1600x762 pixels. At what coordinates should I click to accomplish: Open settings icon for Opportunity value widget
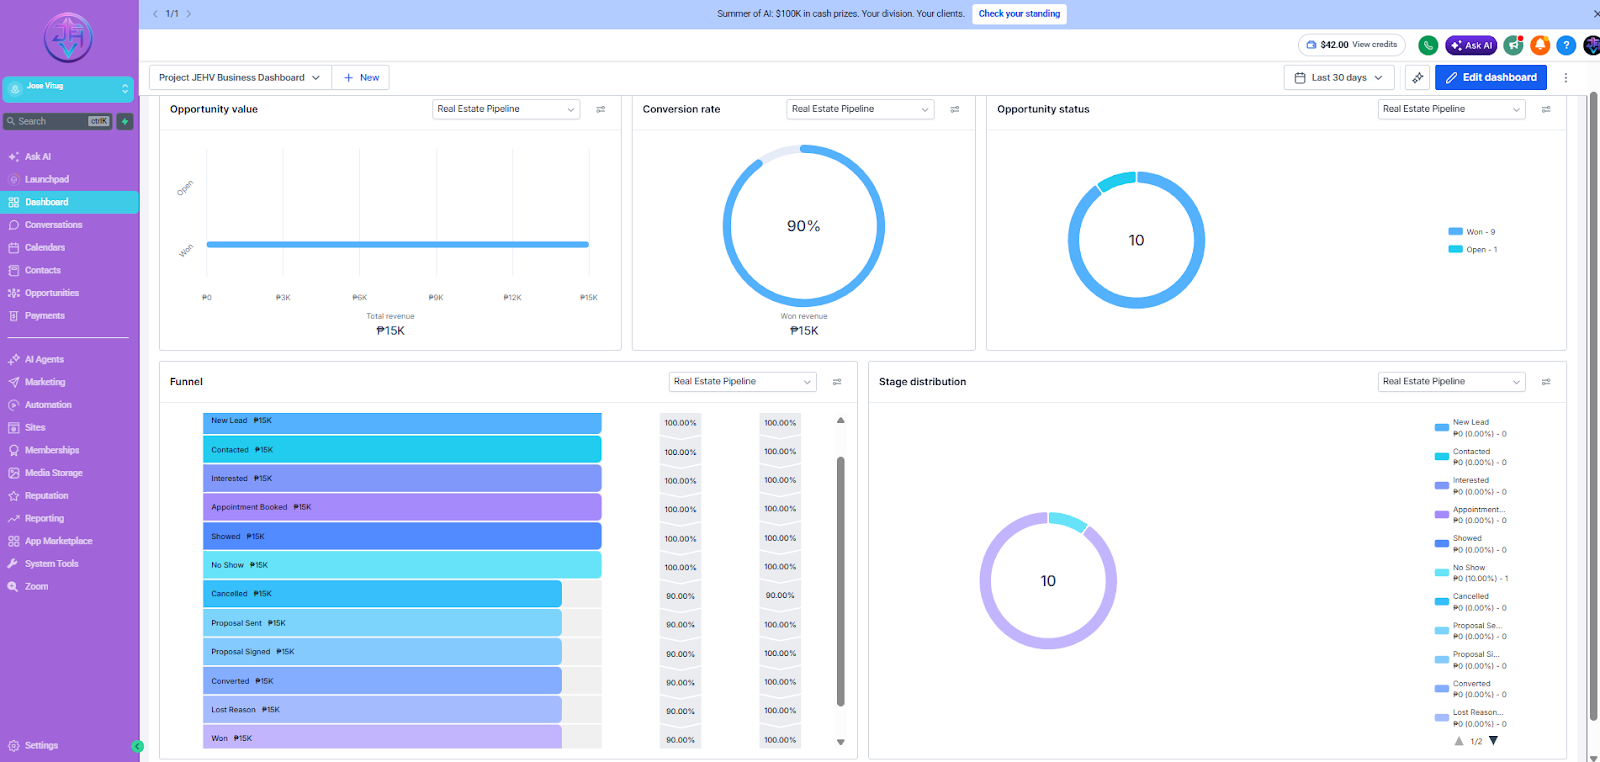coord(601,109)
